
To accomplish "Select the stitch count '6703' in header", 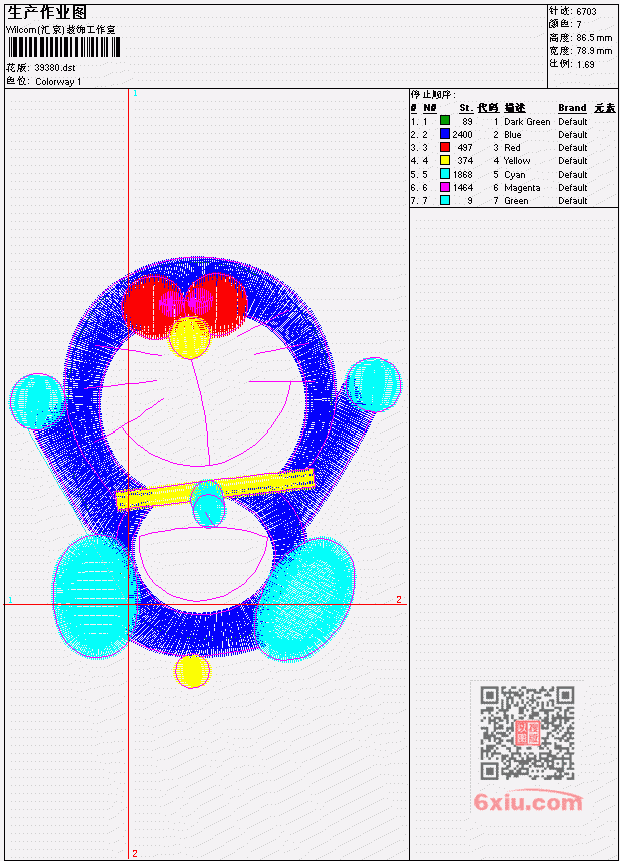I will pyautogui.click(x=586, y=11).
